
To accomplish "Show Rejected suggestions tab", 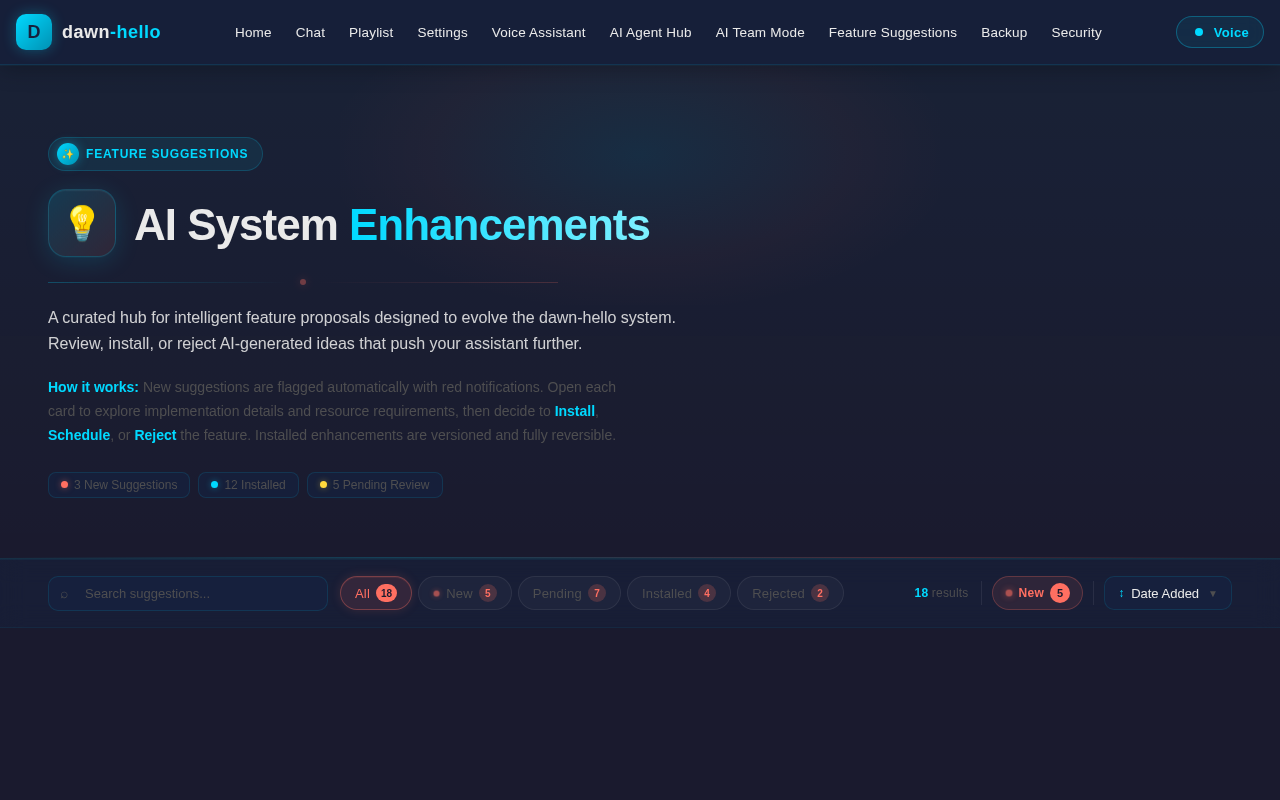I will point(790,593).
